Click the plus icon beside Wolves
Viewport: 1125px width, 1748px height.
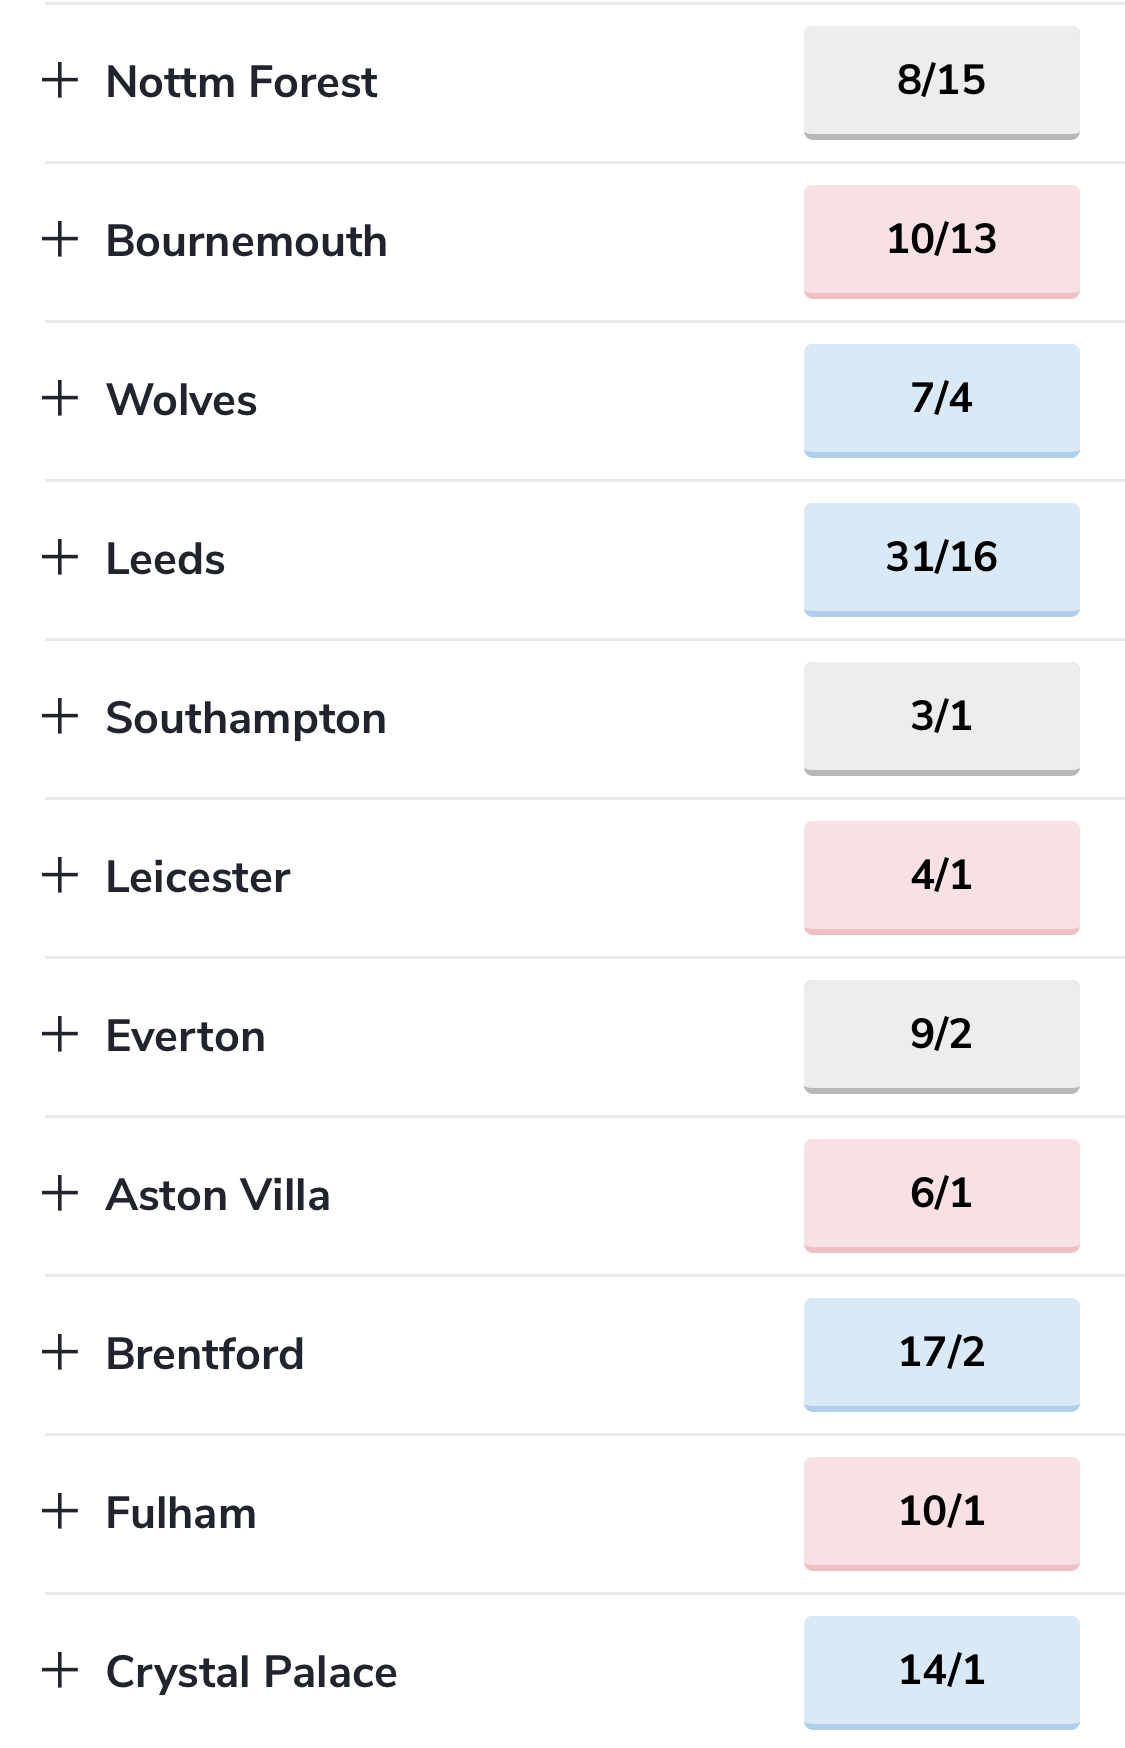(x=60, y=399)
